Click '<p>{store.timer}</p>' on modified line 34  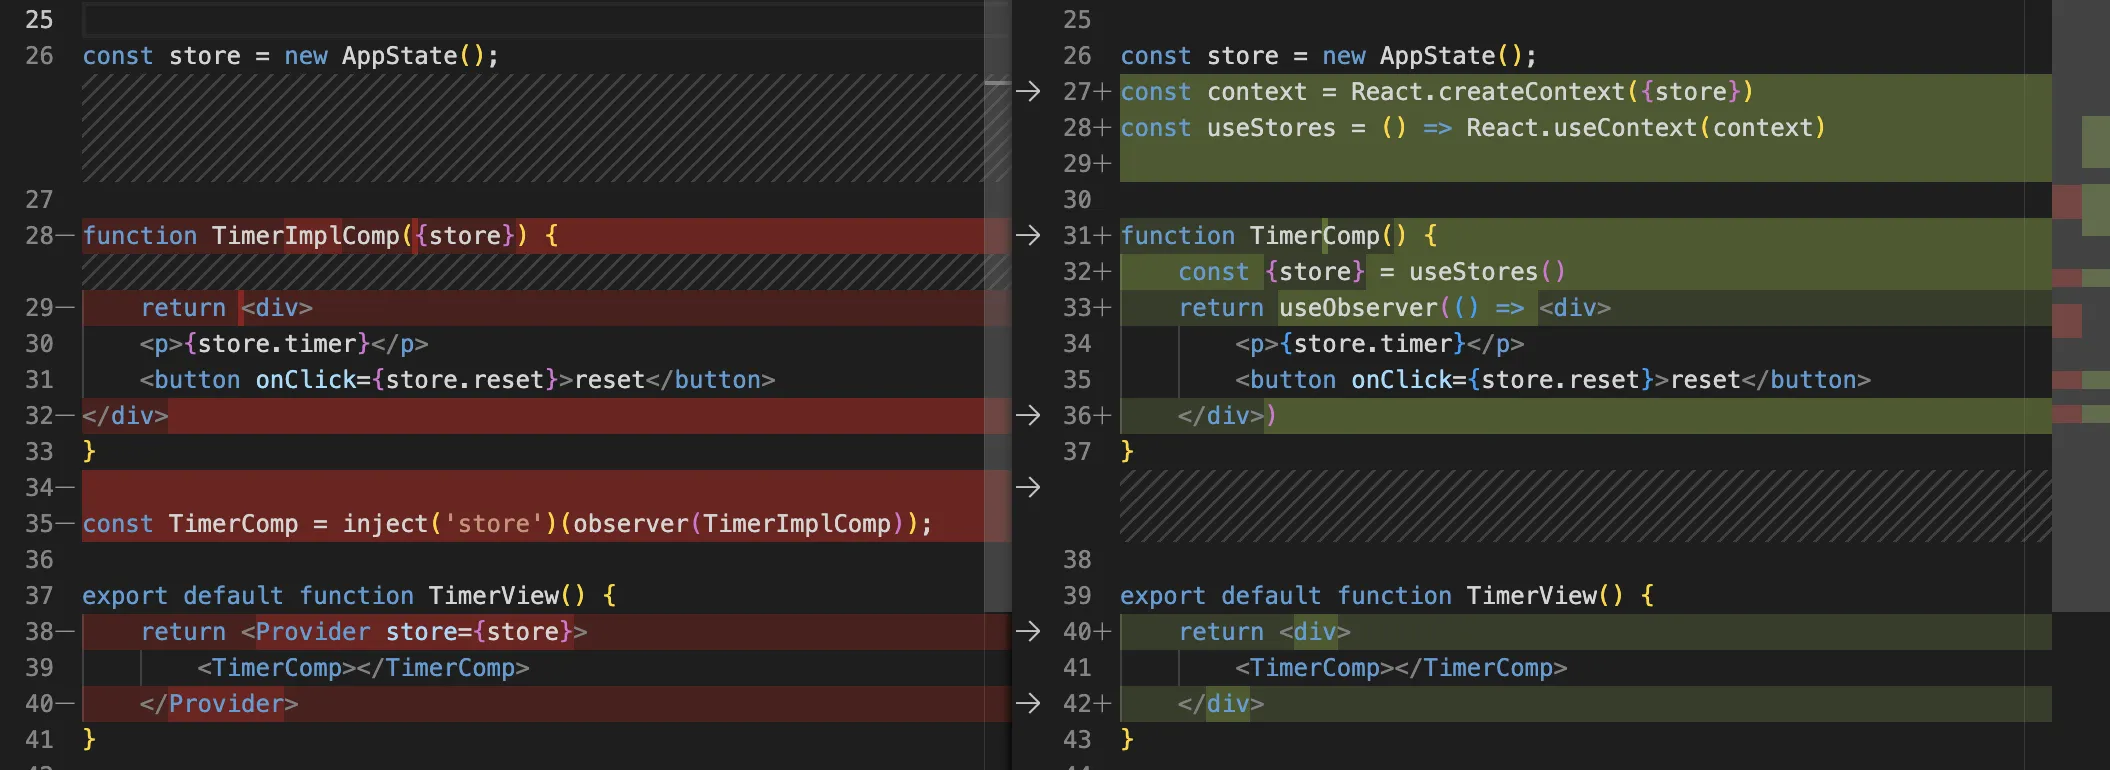coord(1380,344)
